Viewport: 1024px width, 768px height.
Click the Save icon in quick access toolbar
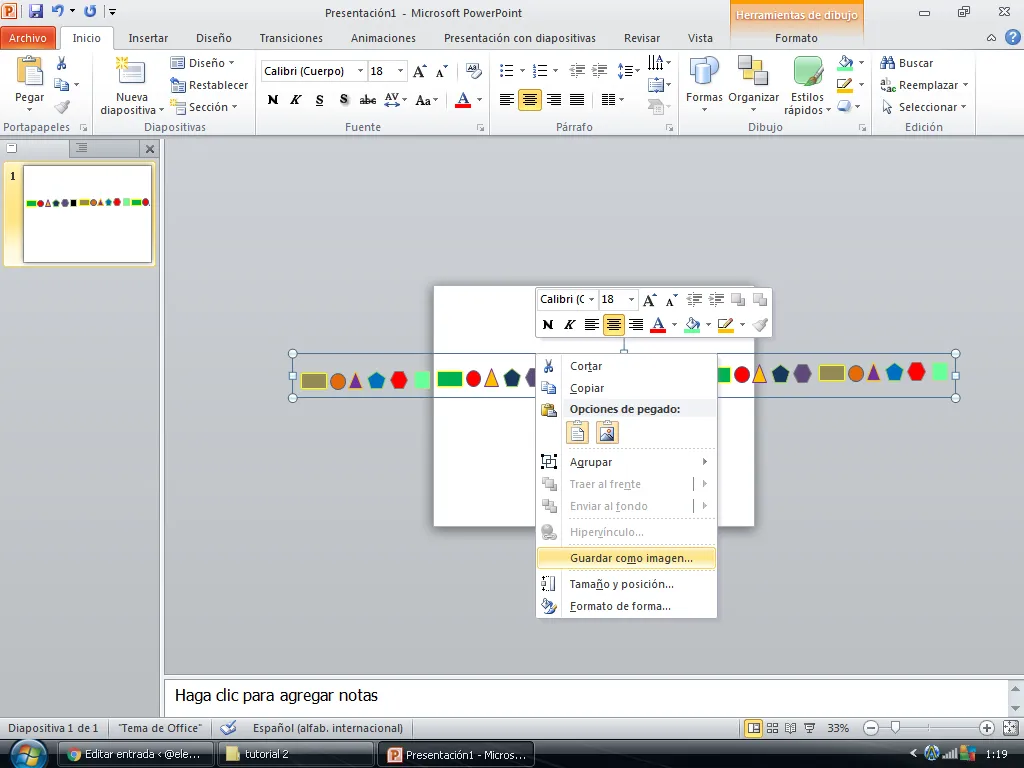click(x=36, y=11)
